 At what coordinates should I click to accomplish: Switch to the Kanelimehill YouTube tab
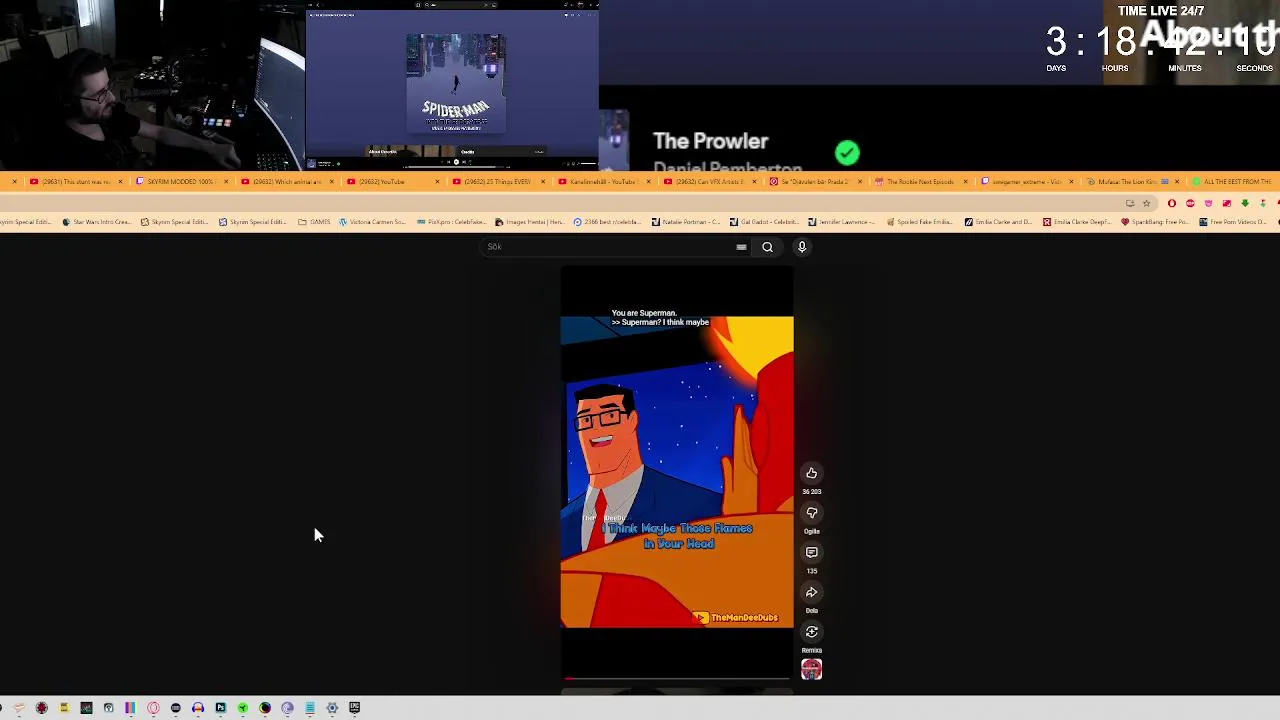pos(602,182)
